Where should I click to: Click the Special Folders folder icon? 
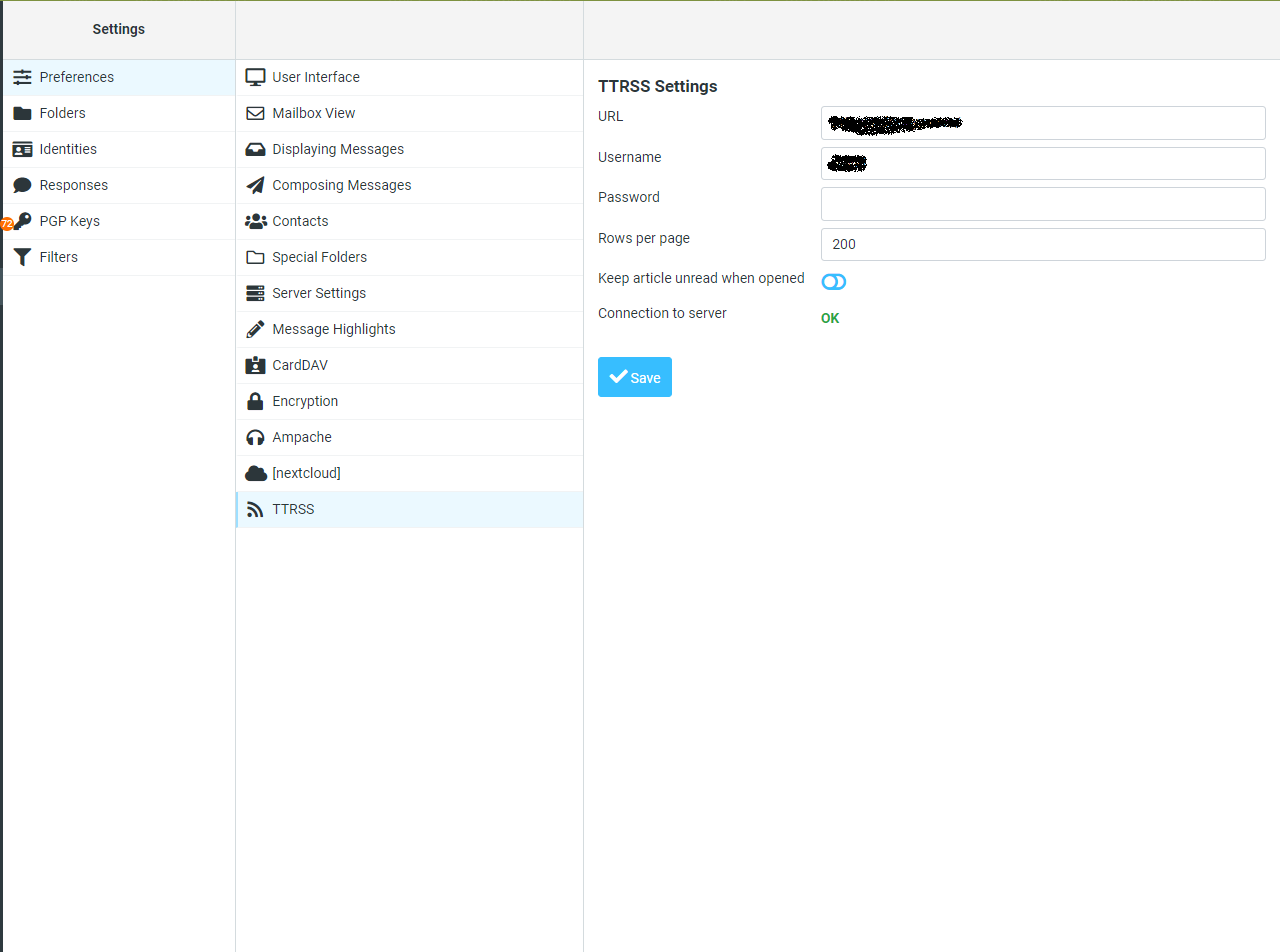(x=255, y=257)
